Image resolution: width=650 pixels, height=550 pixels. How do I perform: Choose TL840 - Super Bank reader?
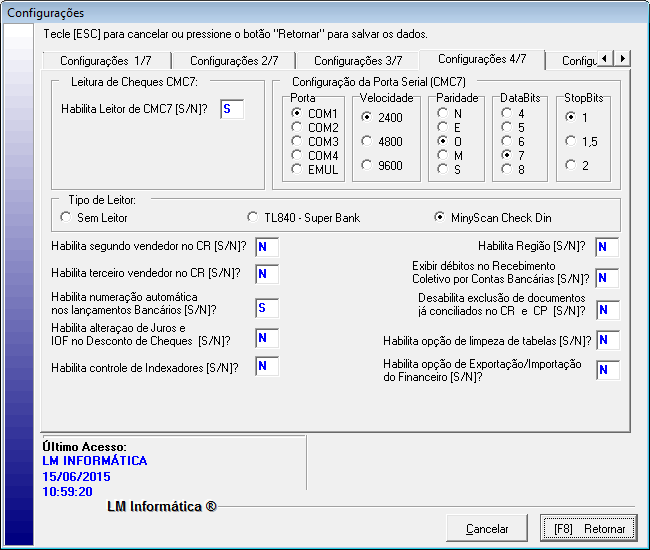(x=253, y=217)
